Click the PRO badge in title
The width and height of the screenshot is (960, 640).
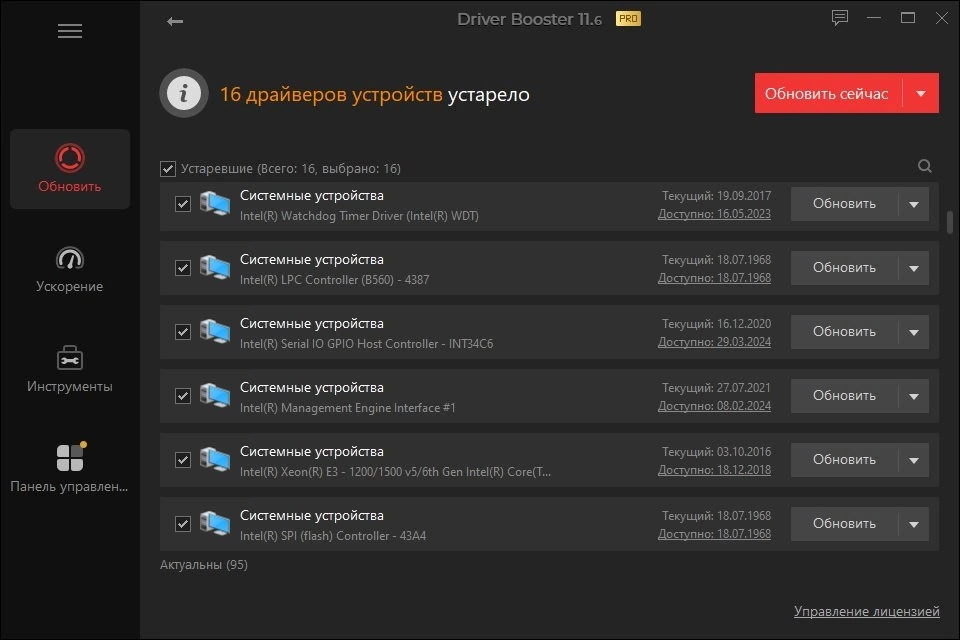coord(628,19)
